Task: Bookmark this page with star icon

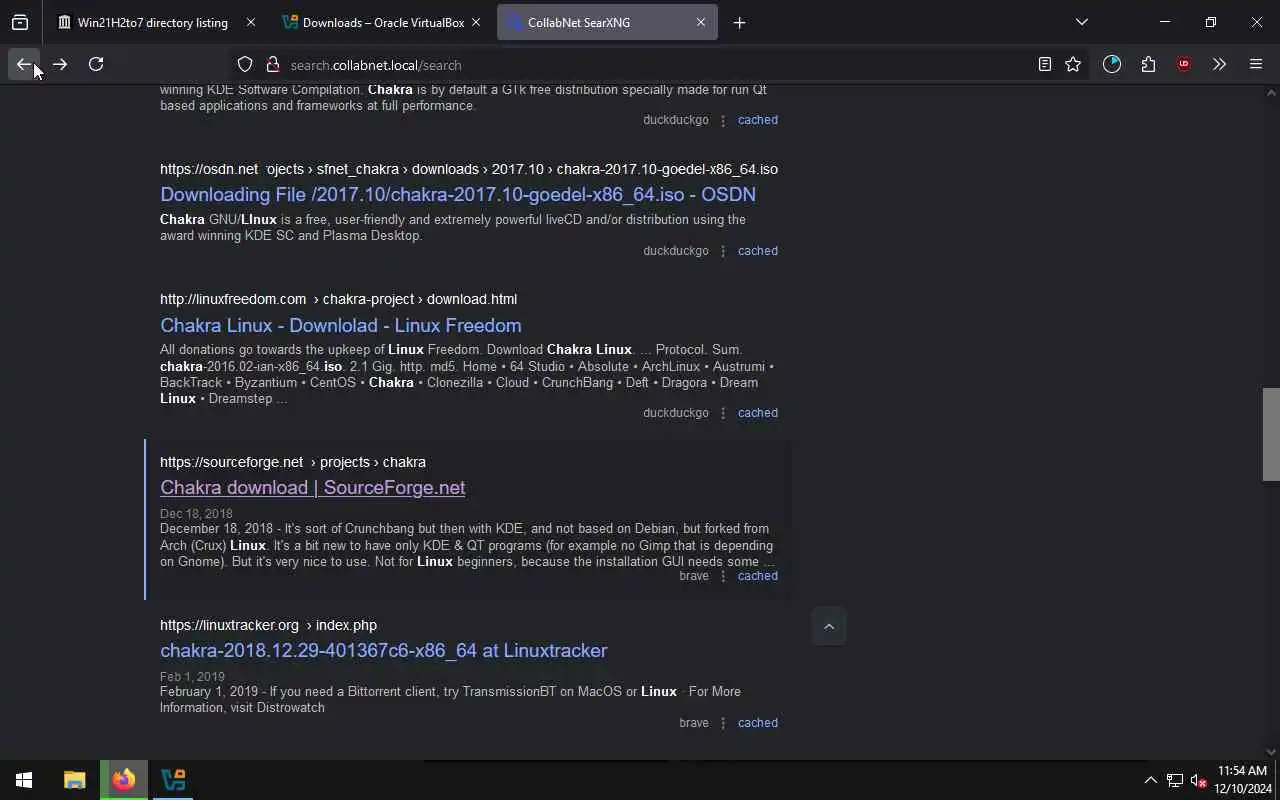Action: tap(1073, 64)
